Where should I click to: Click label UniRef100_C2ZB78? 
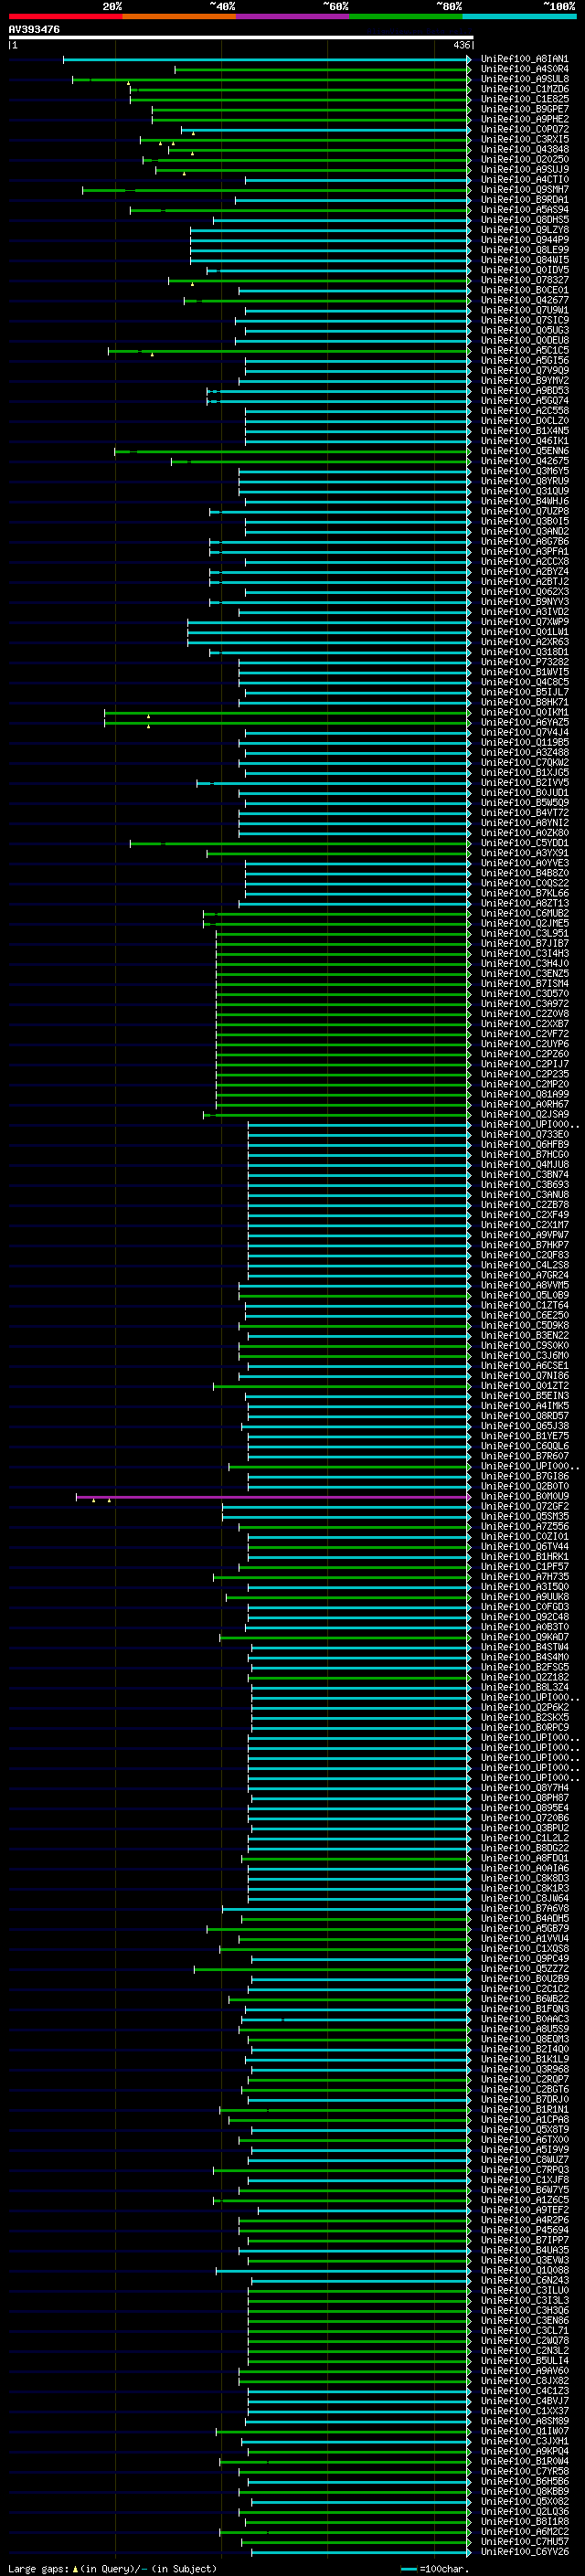[x=525, y=1205]
